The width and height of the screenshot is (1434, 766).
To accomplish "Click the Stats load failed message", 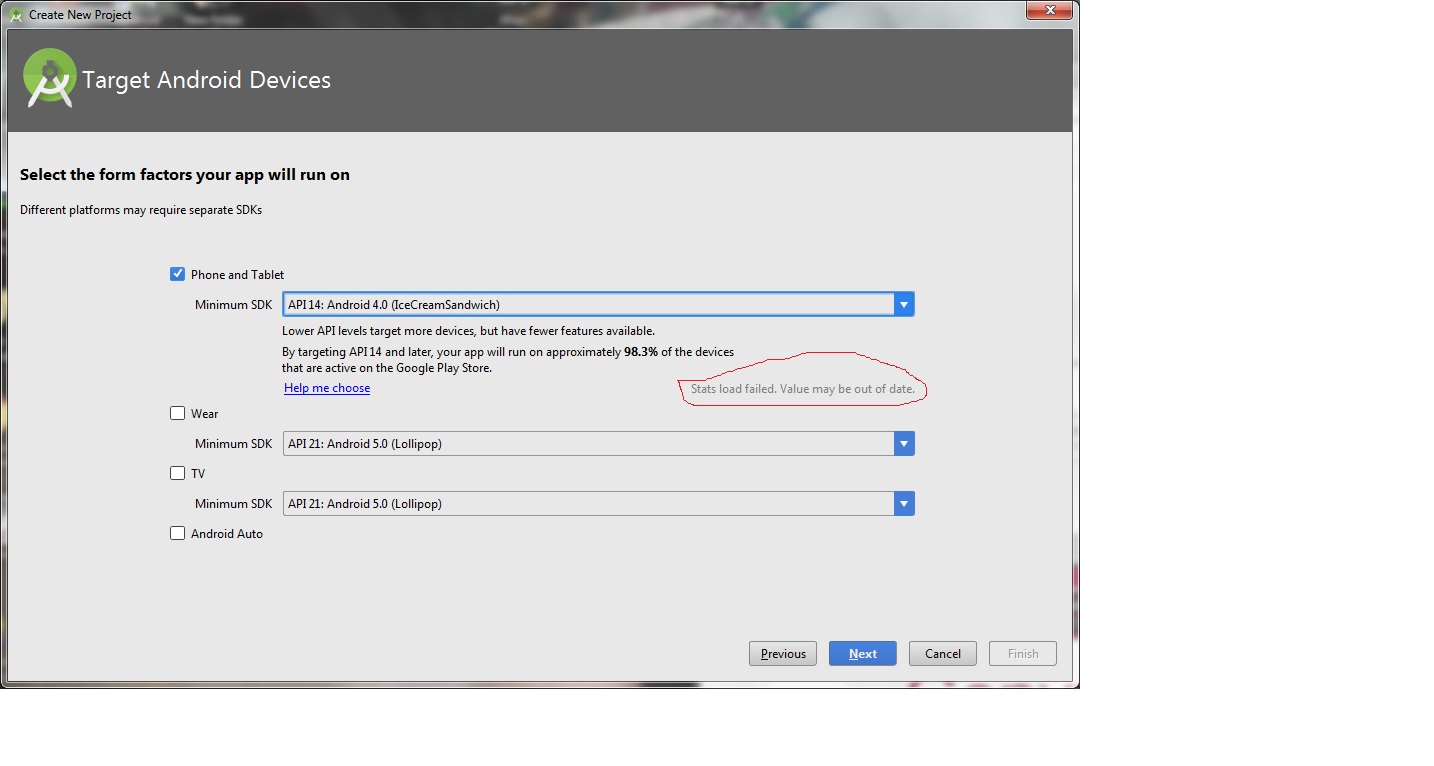I will (x=802, y=388).
